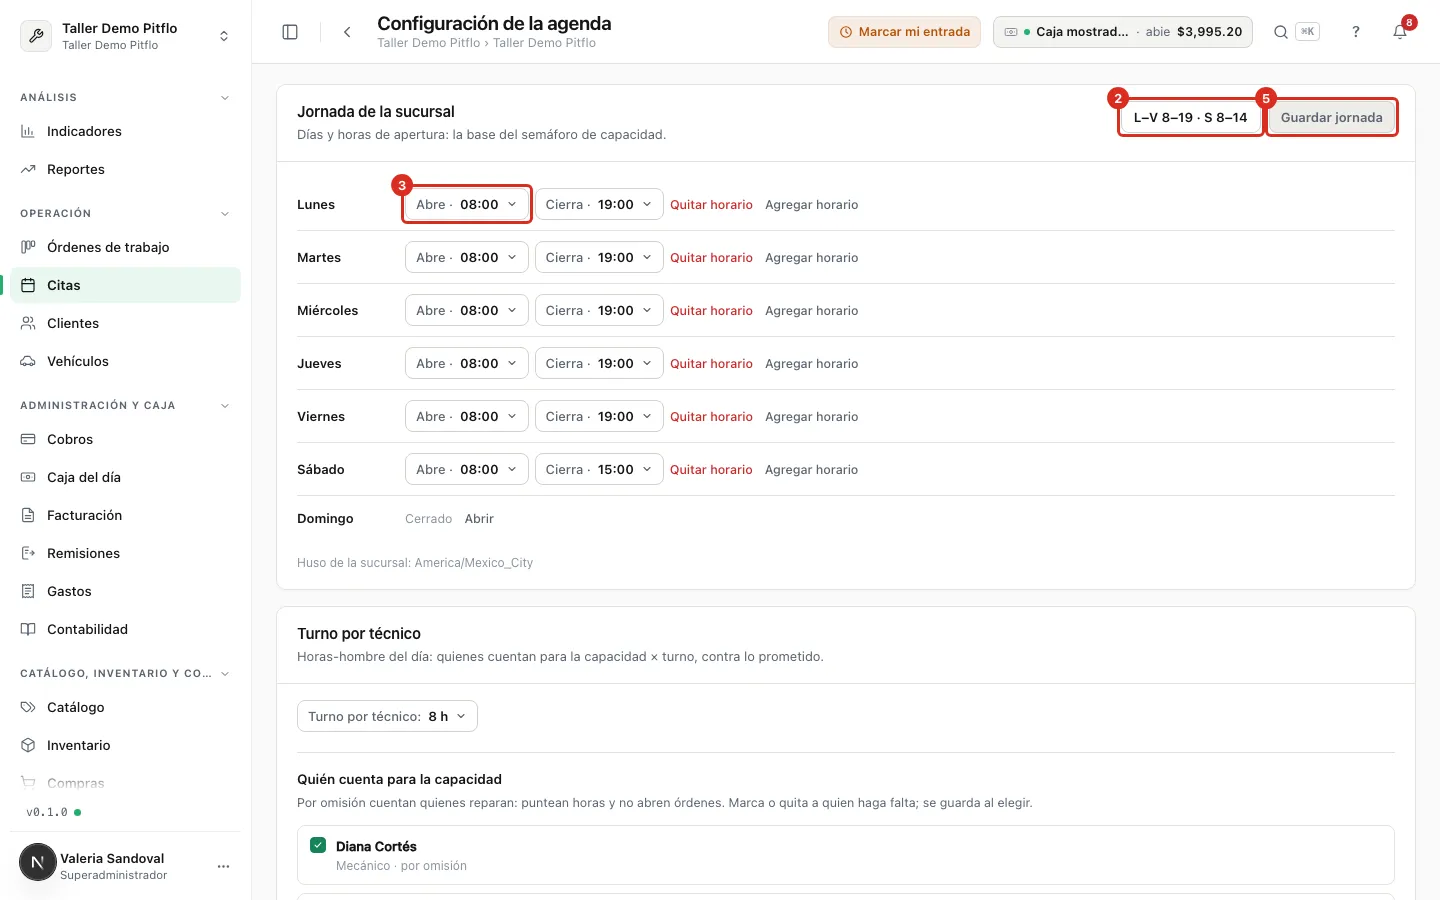Open Gastos in the sidebar
Image resolution: width=1440 pixels, height=900 pixels.
pos(126,591)
